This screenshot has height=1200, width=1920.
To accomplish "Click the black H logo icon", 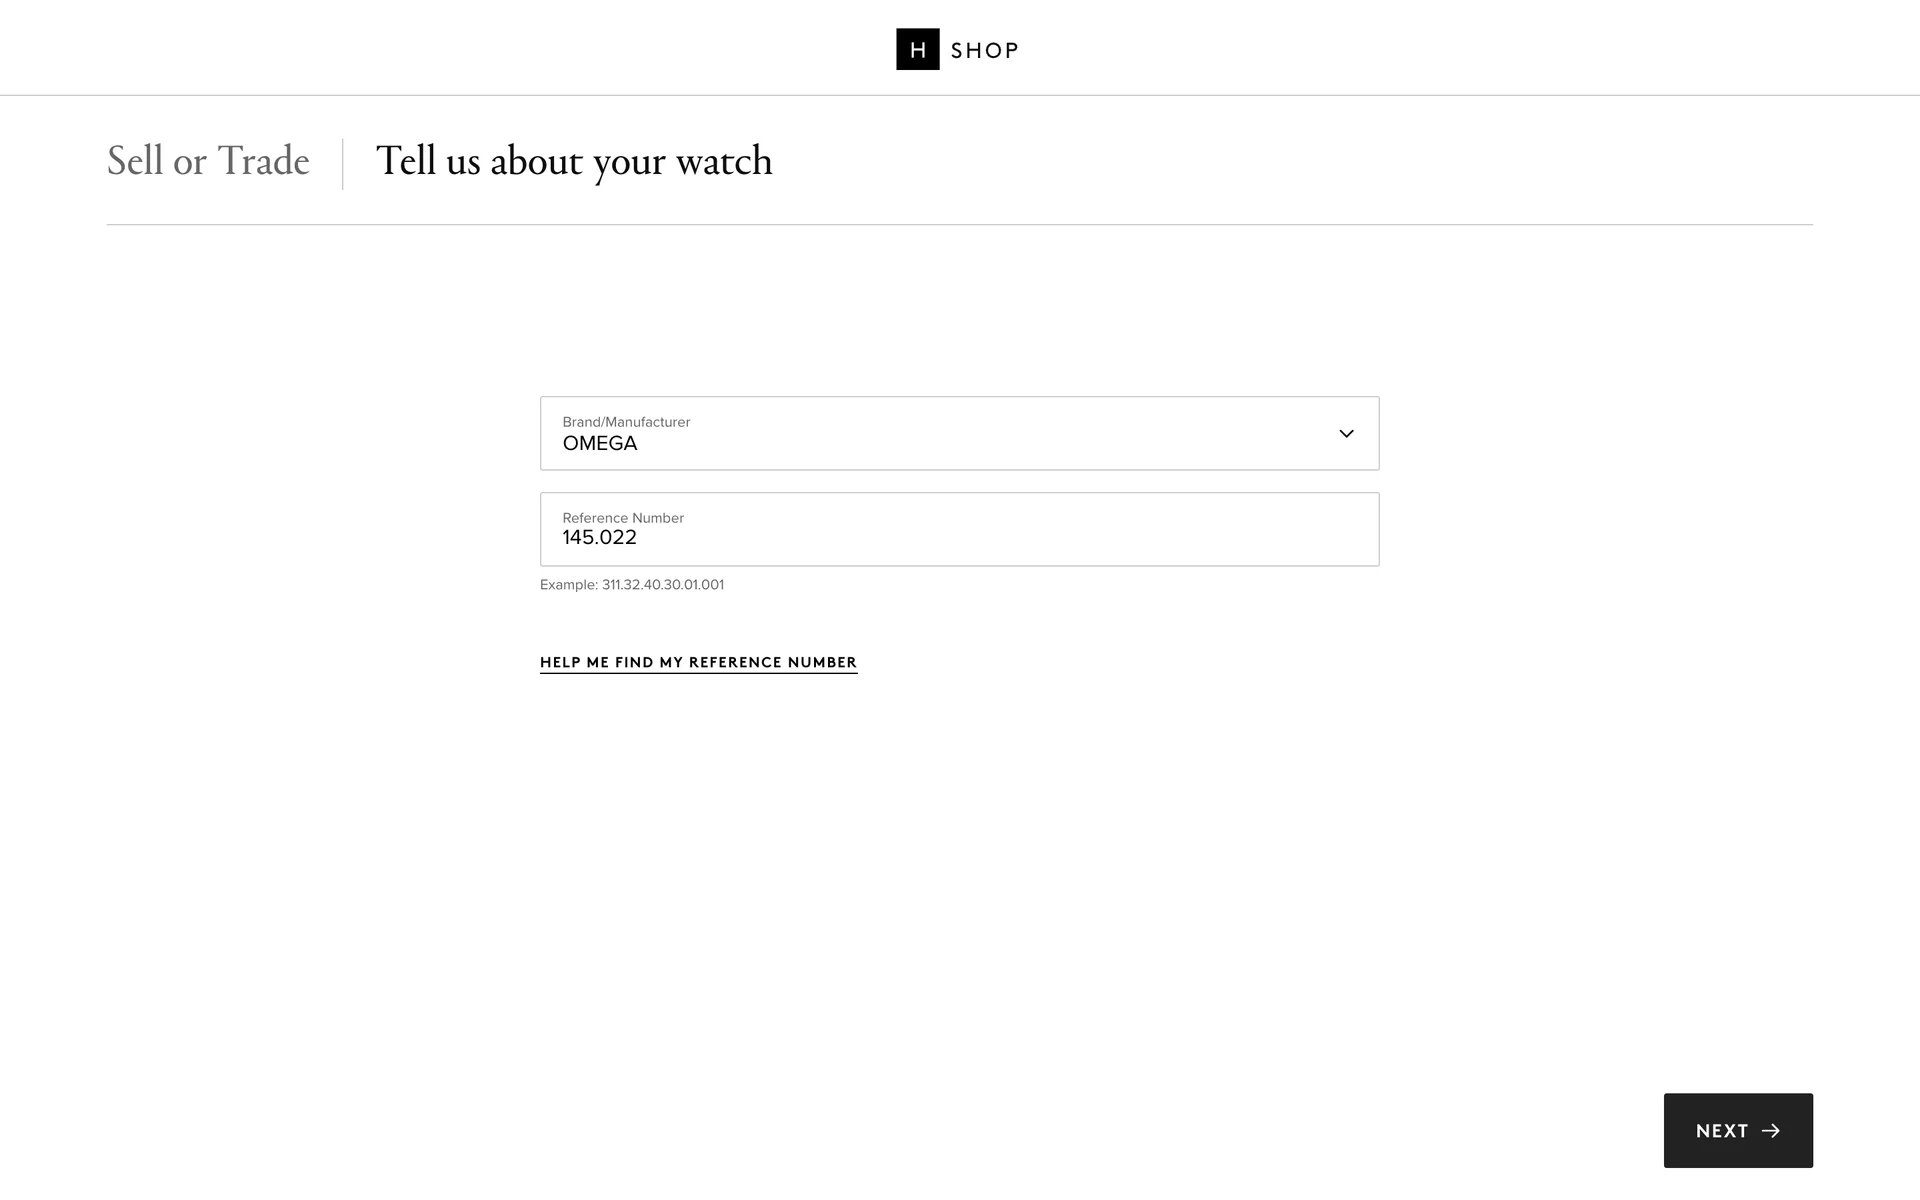I will [x=917, y=49].
